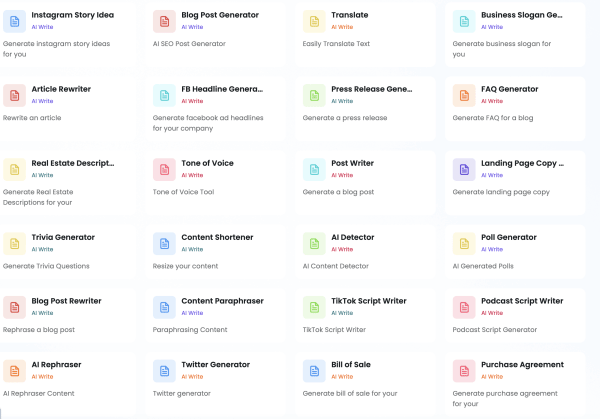This screenshot has width=600, height=419.
Task: Click the Business Slogan Generator icon
Action: click(464, 21)
